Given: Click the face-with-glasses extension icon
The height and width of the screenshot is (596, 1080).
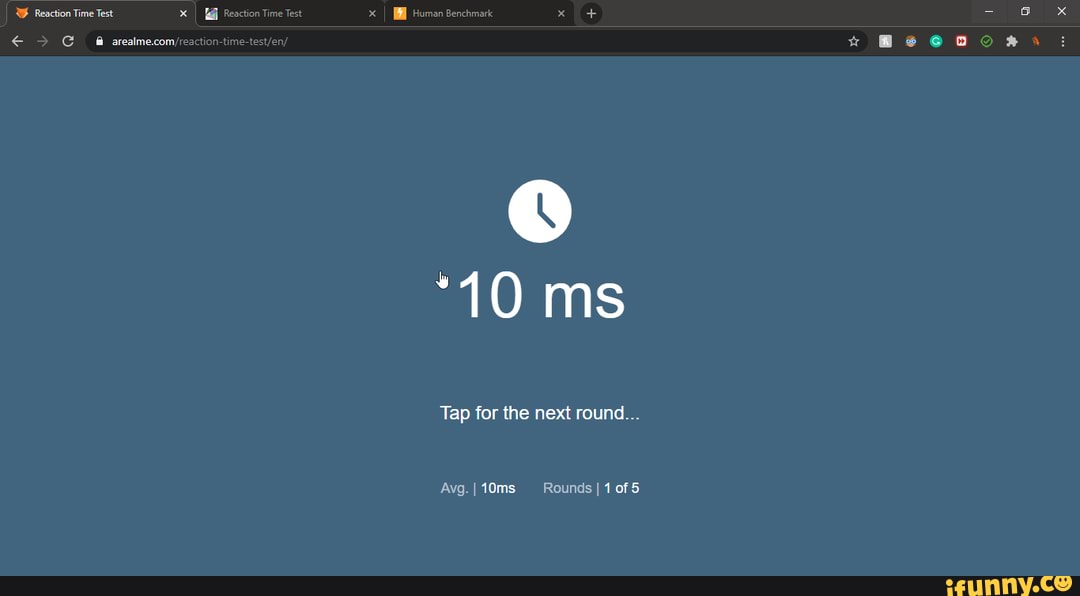Looking at the screenshot, I should coord(911,41).
